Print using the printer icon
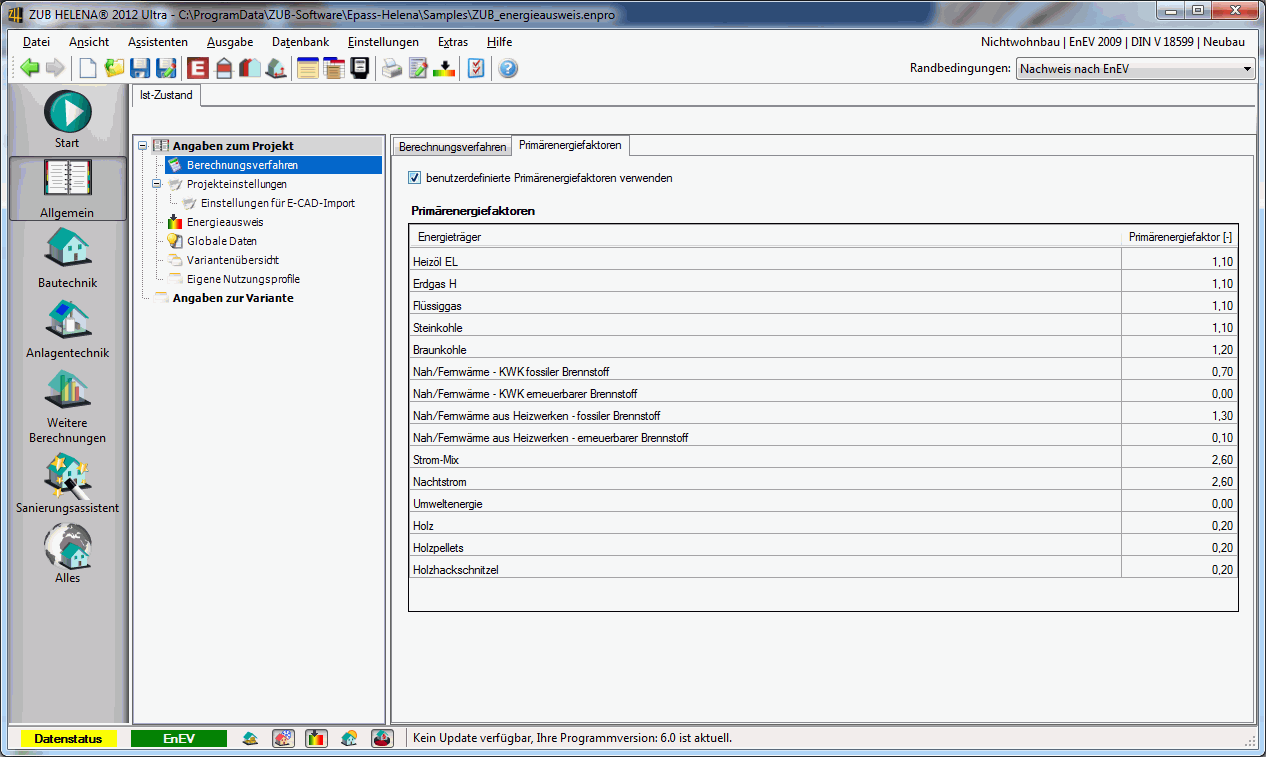 tap(392, 68)
